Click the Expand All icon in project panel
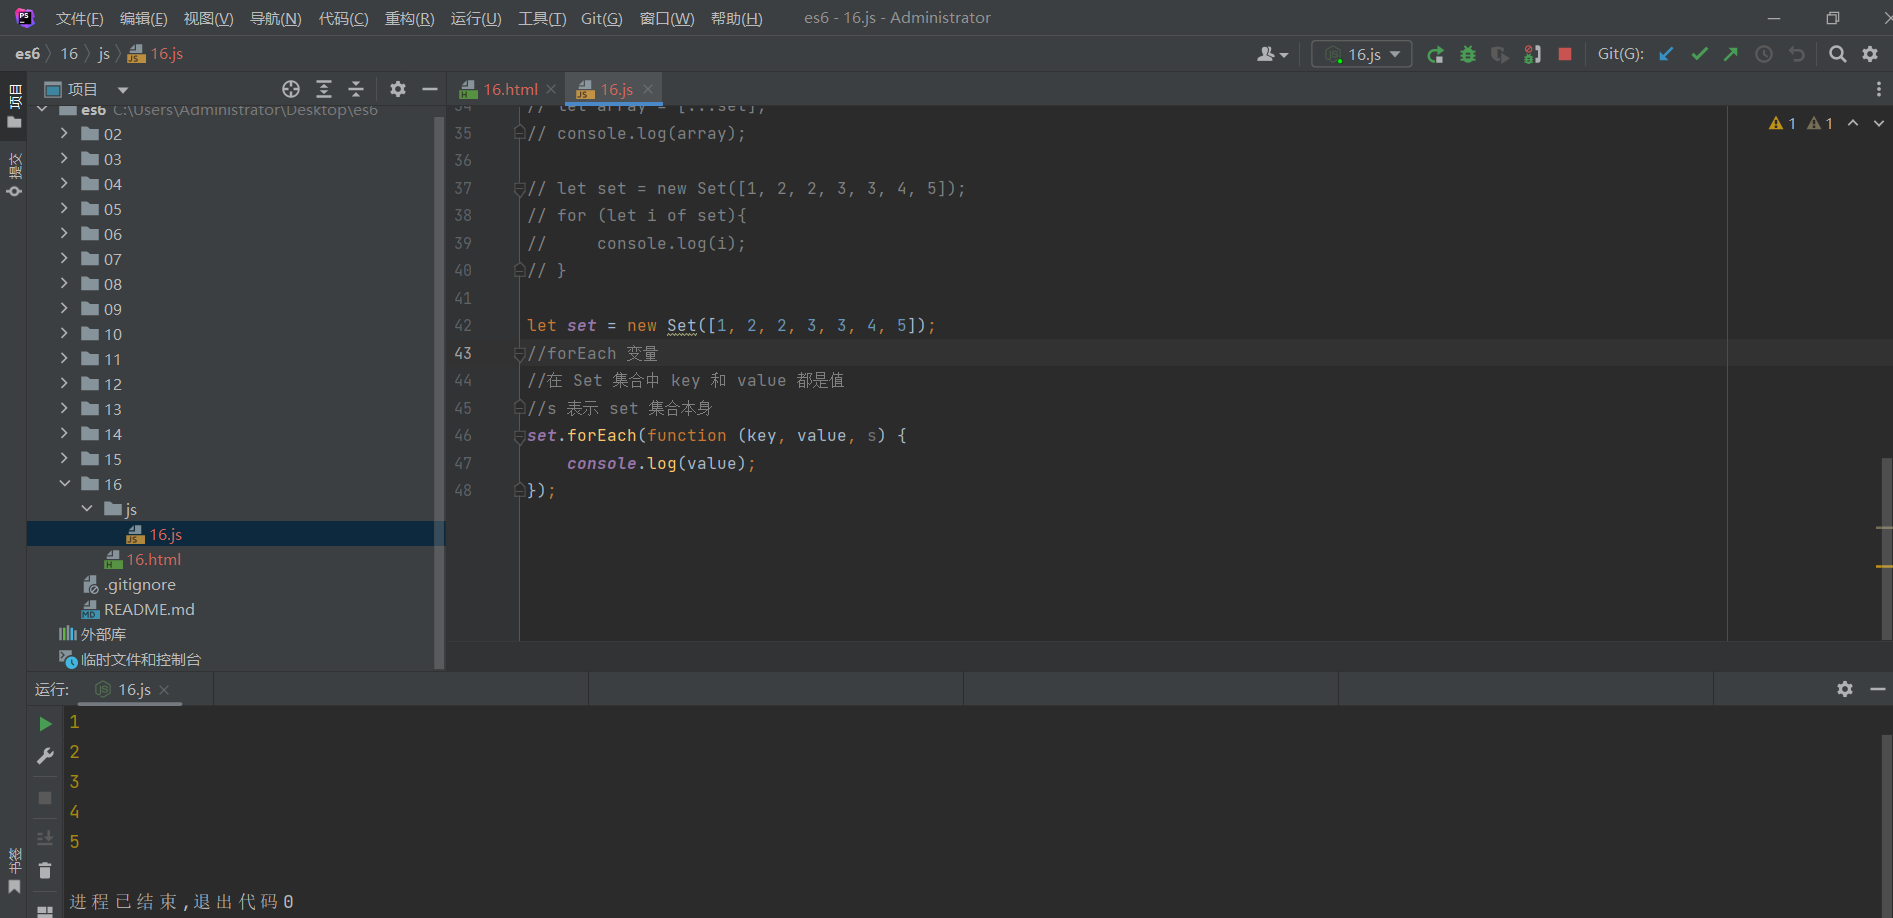The height and width of the screenshot is (918, 1893). tap(324, 89)
